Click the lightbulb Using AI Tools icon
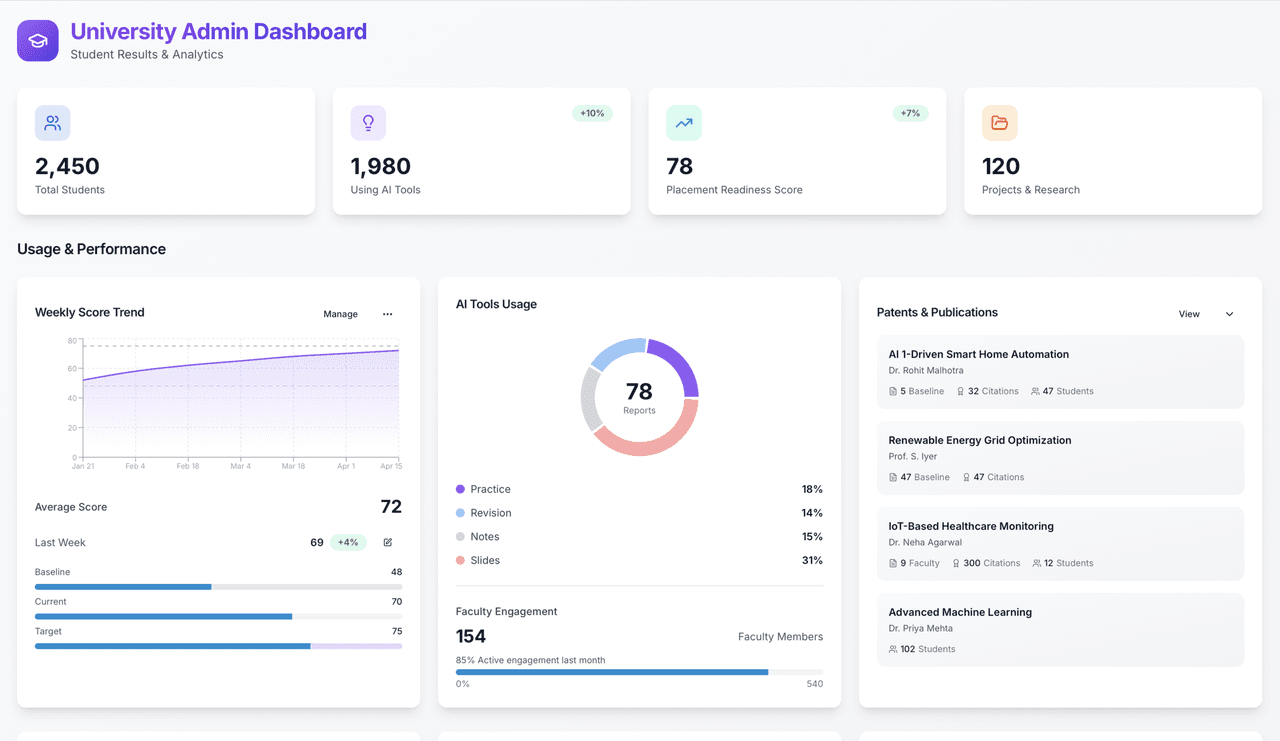This screenshot has height=741, width=1280. [368, 123]
